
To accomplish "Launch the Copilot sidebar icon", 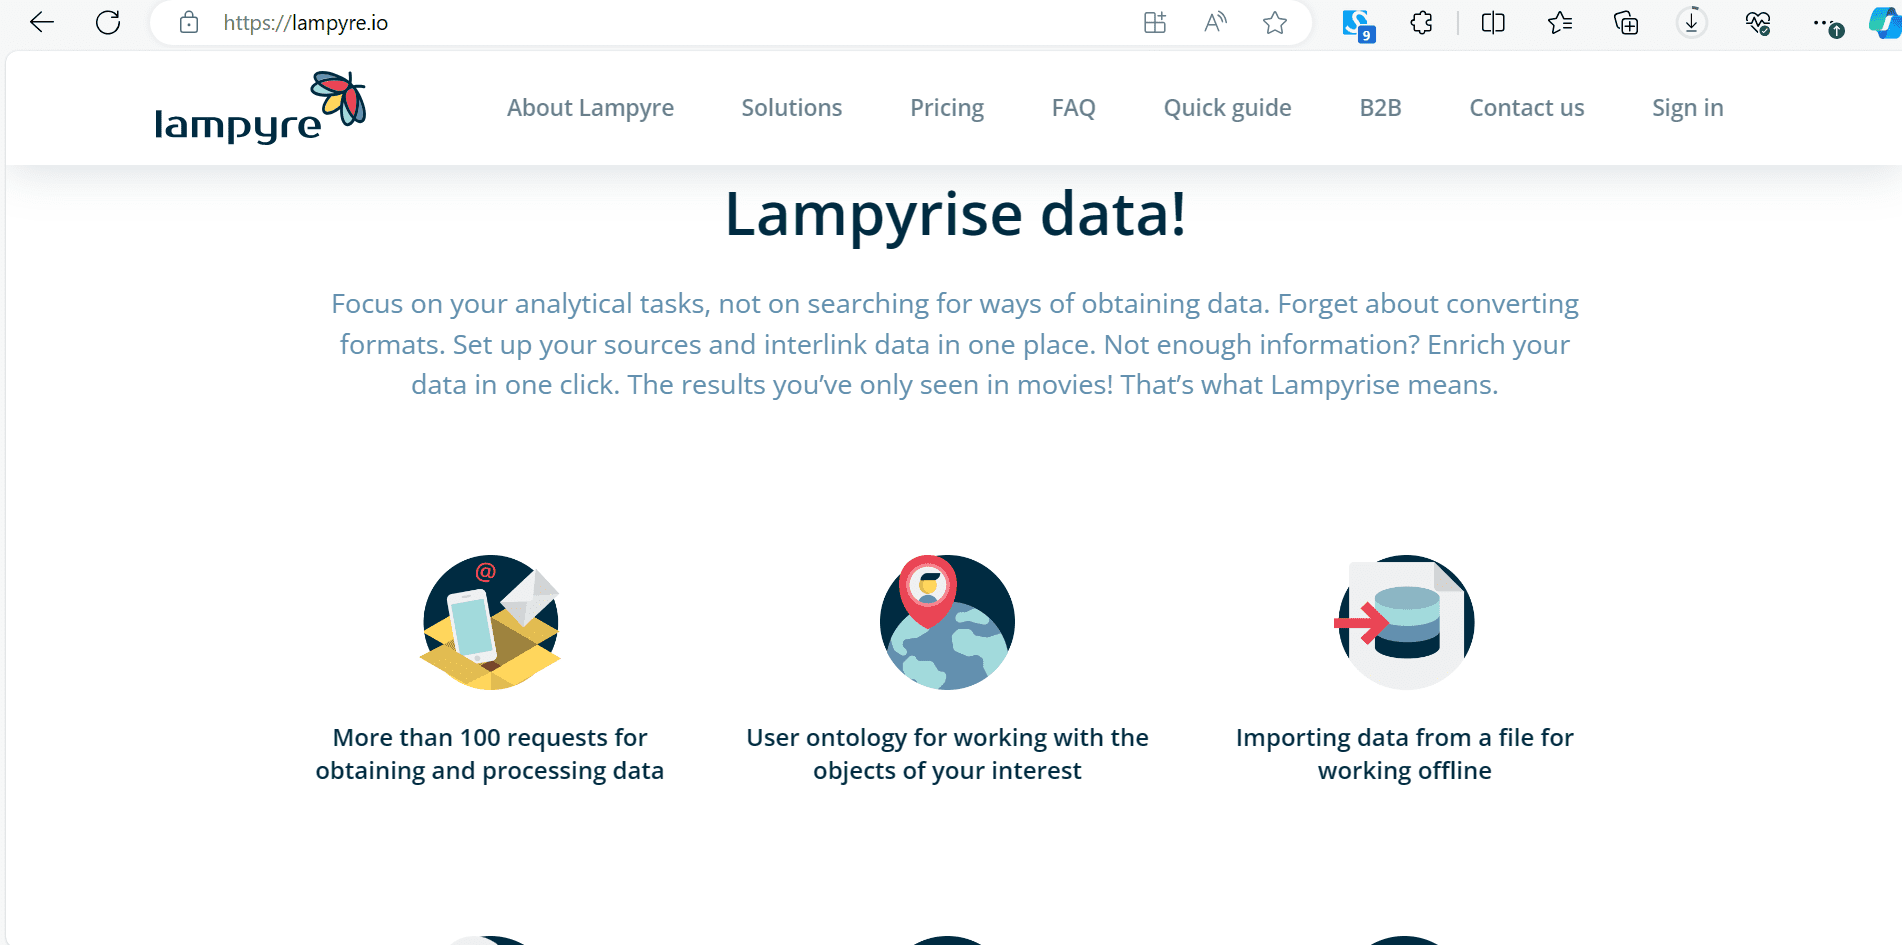I will click(x=1885, y=22).
